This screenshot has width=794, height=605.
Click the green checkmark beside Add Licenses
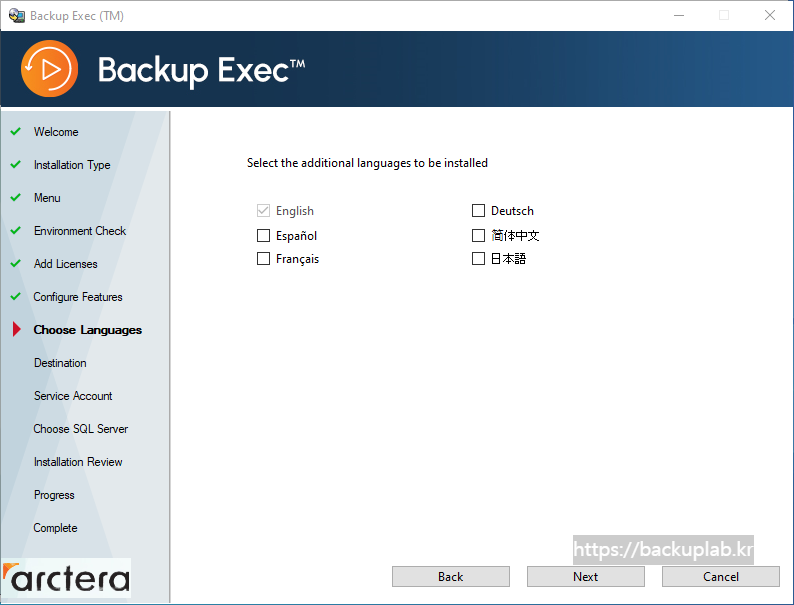[x=16, y=263]
